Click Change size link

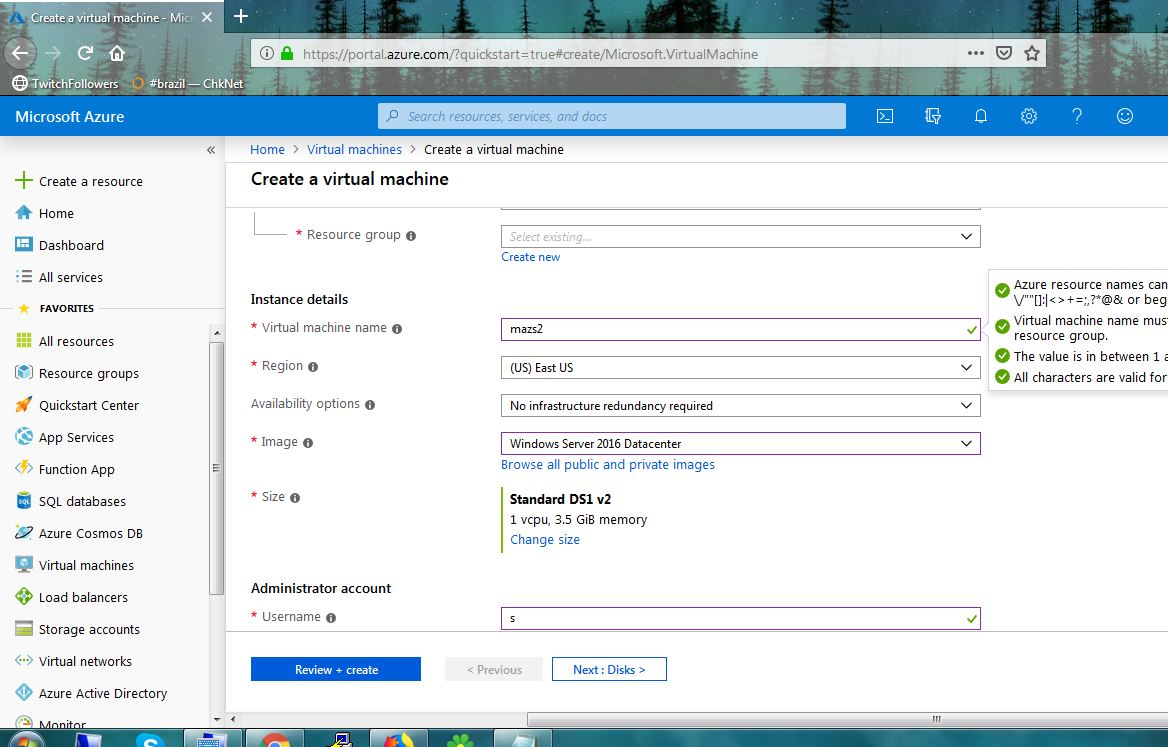(x=545, y=540)
